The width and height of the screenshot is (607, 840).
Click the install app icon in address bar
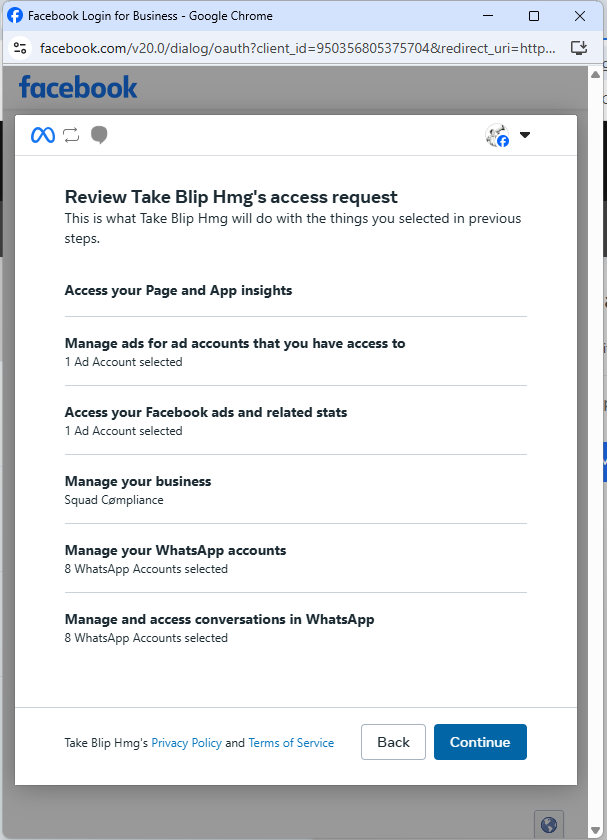point(578,48)
